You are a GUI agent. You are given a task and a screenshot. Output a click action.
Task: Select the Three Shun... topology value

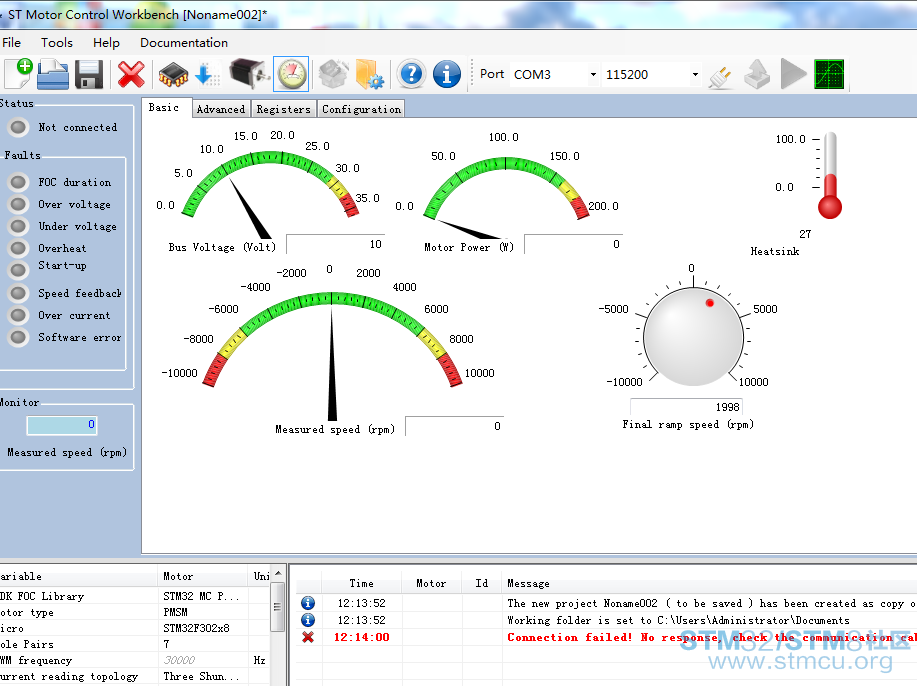click(201, 677)
